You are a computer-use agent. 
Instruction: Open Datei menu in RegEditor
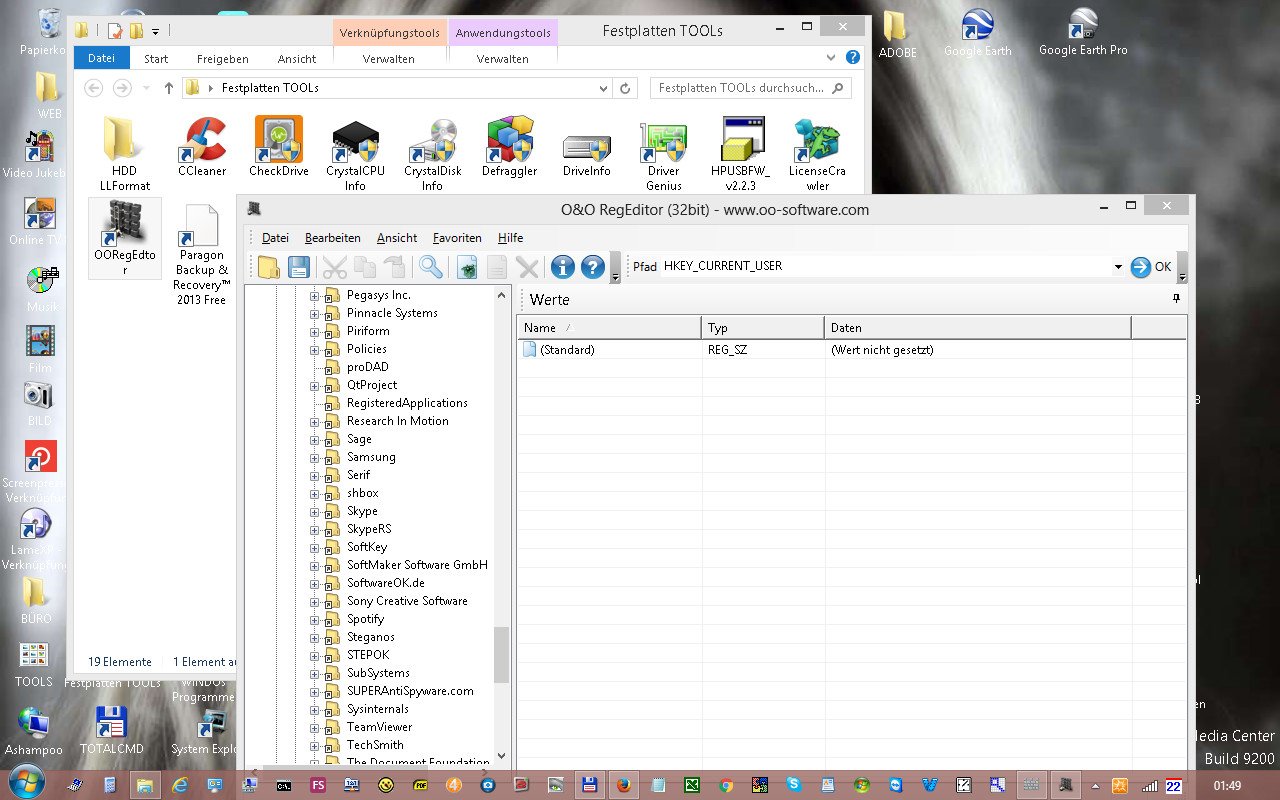click(x=275, y=238)
